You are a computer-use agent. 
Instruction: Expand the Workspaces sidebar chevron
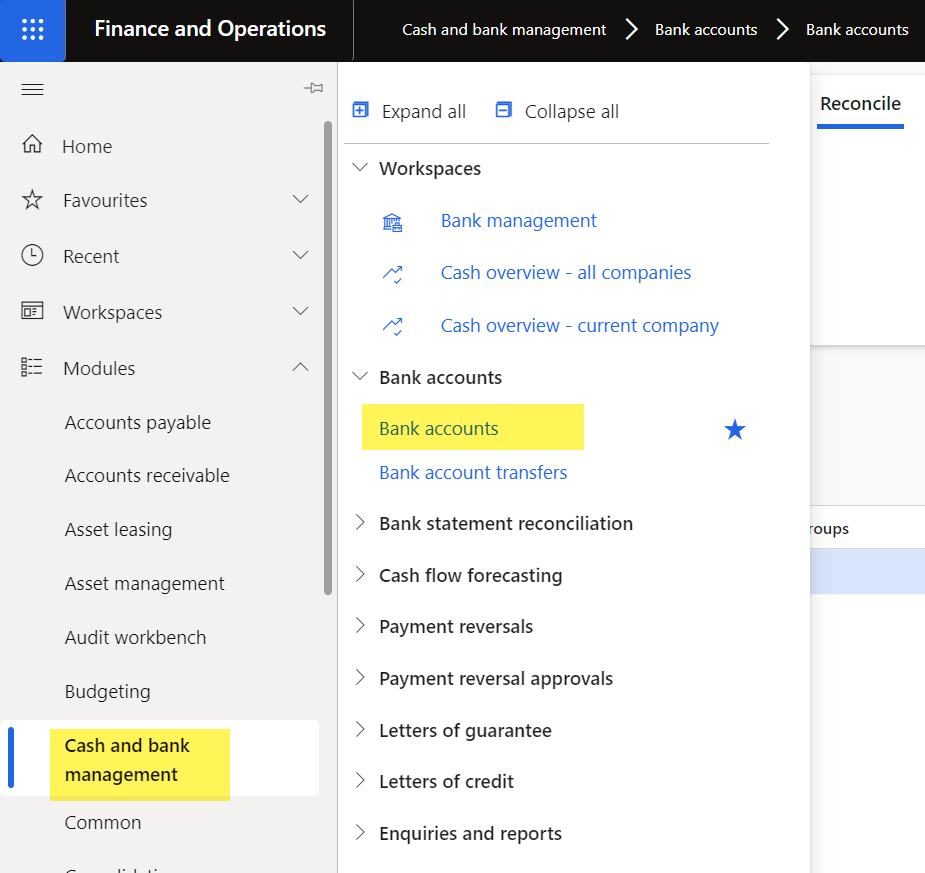301,311
